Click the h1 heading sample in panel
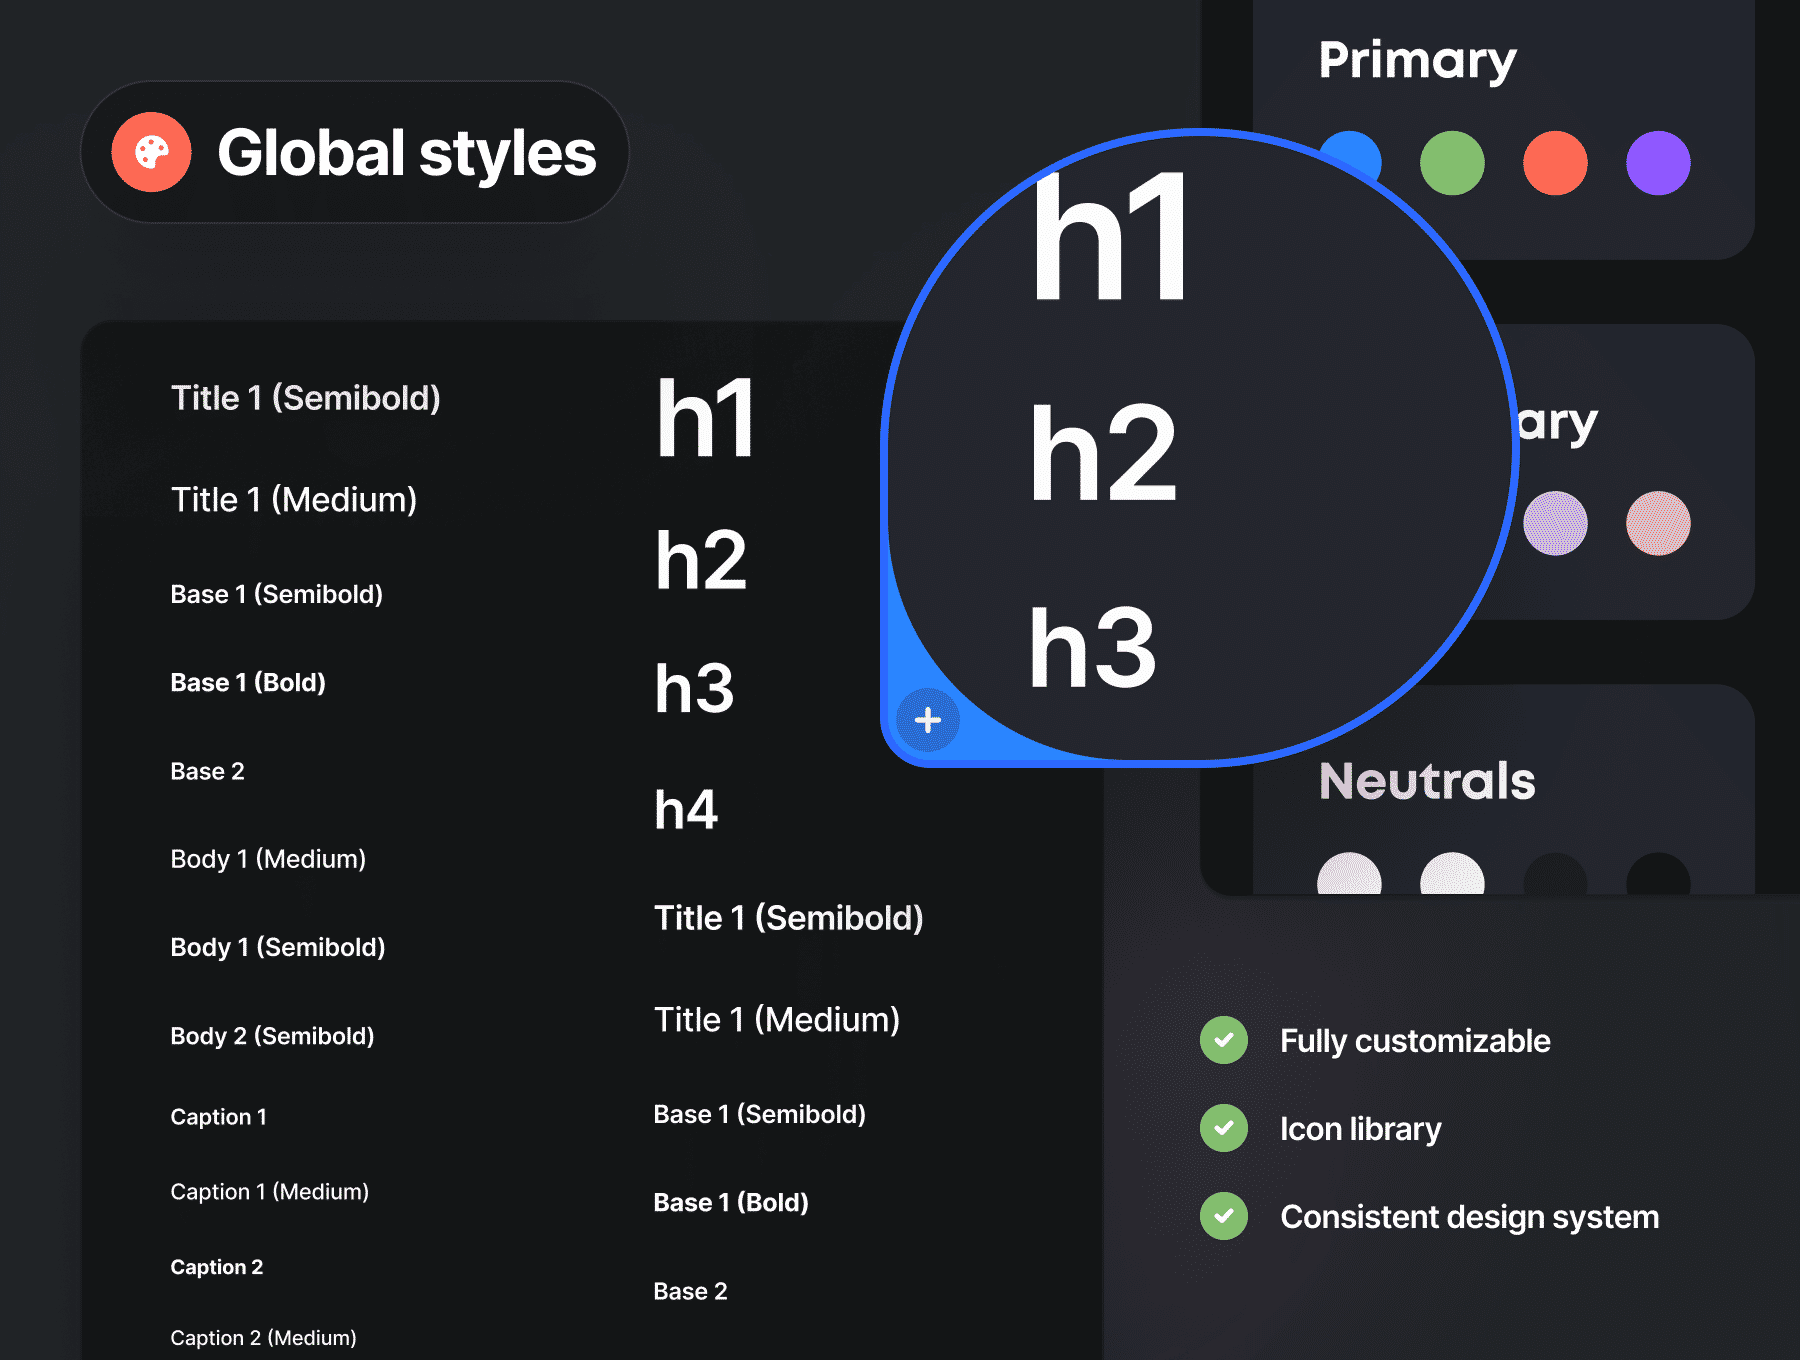Viewport: 1800px width, 1360px height. click(x=705, y=418)
